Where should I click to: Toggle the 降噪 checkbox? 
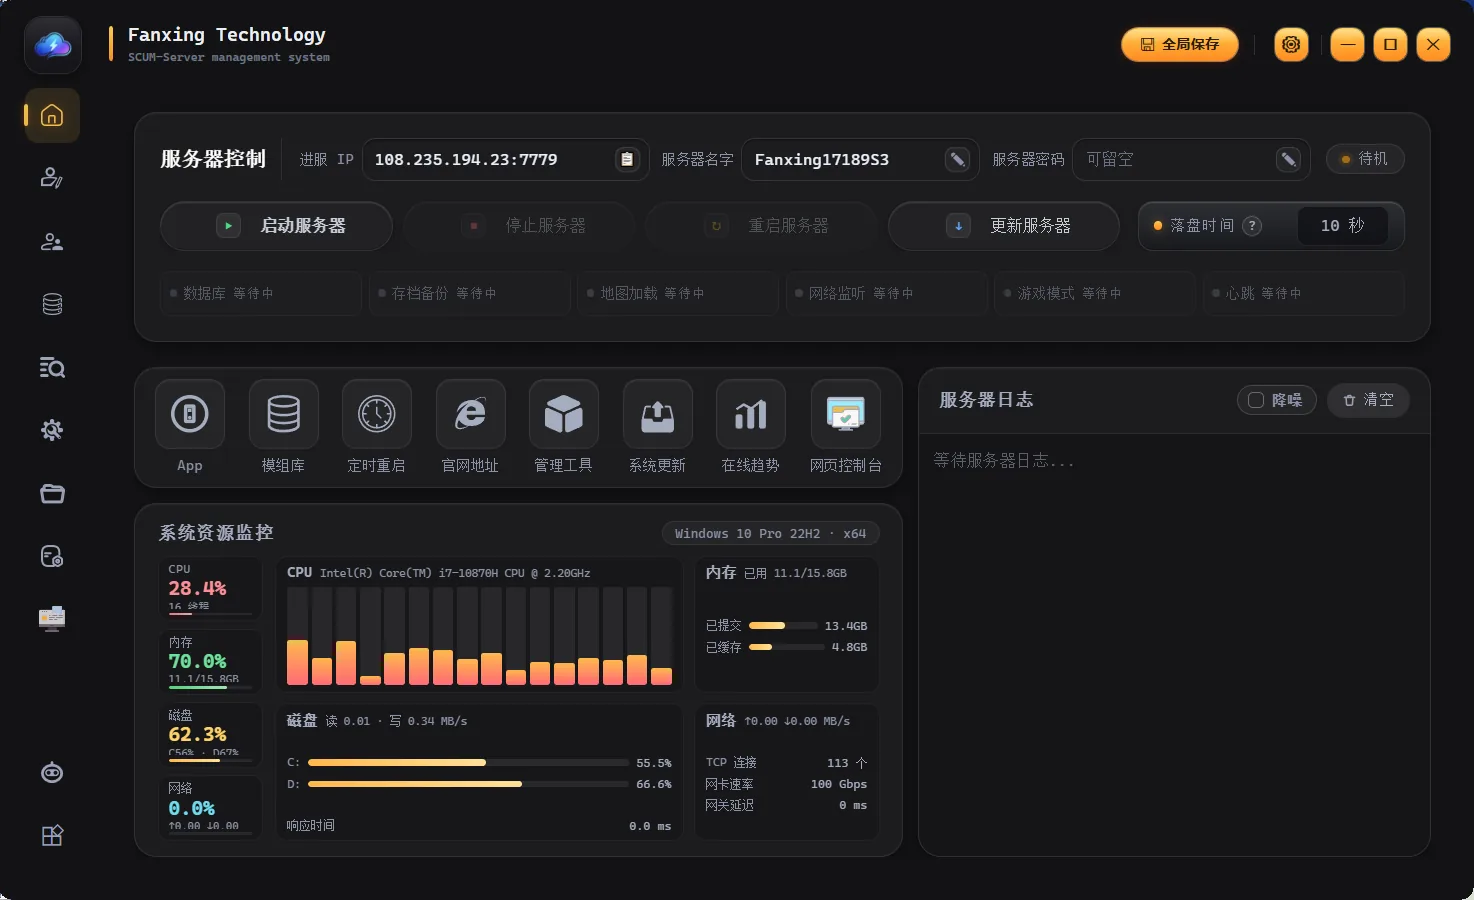tap(1256, 400)
